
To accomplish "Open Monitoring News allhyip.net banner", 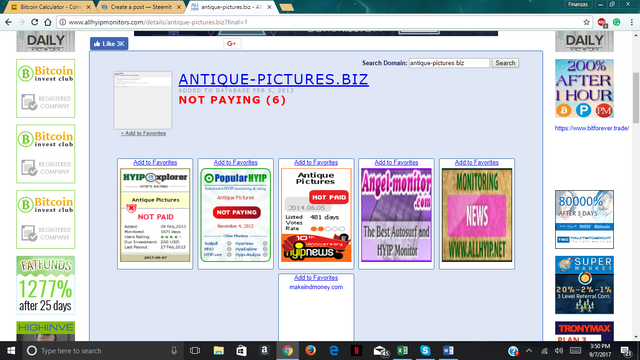I will [477, 215].
